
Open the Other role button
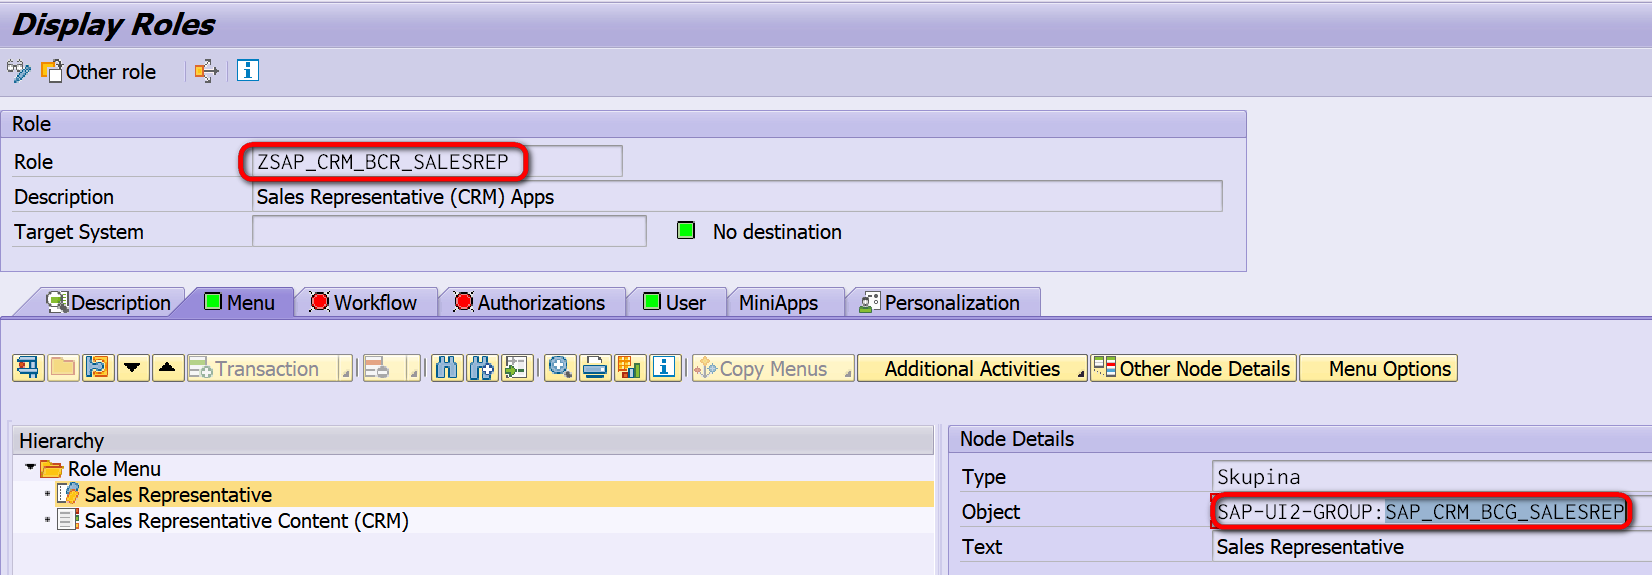[x=99, y=71]
